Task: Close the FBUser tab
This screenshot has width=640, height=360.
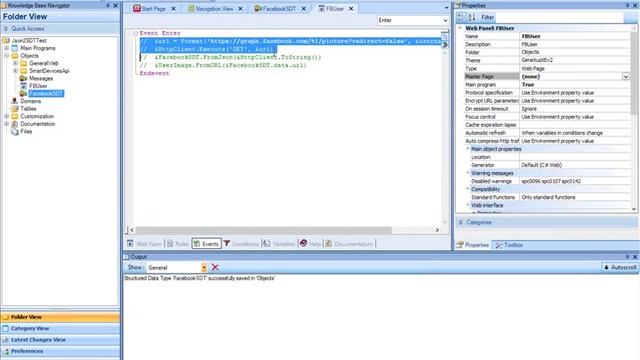Action: 351,9
